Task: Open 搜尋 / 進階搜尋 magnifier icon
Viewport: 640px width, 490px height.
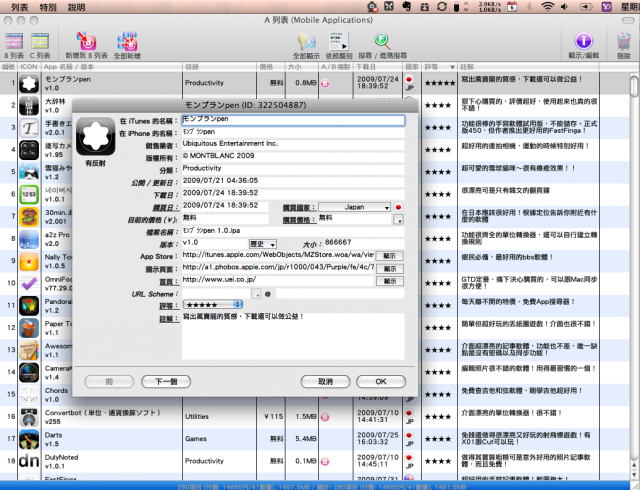Action: [x=382, y=41]
